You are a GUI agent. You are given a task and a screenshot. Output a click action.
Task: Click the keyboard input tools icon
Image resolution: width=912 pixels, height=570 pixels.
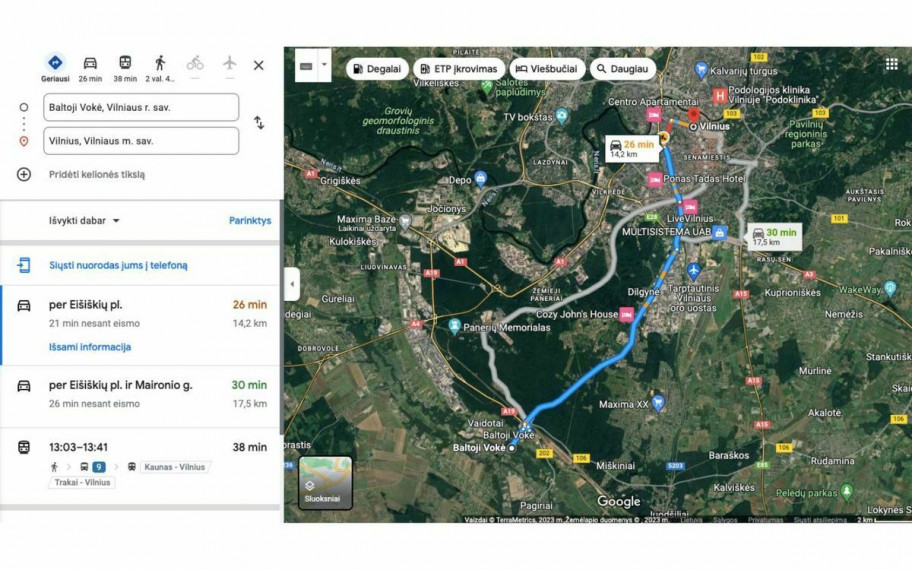tap(307, 66)
